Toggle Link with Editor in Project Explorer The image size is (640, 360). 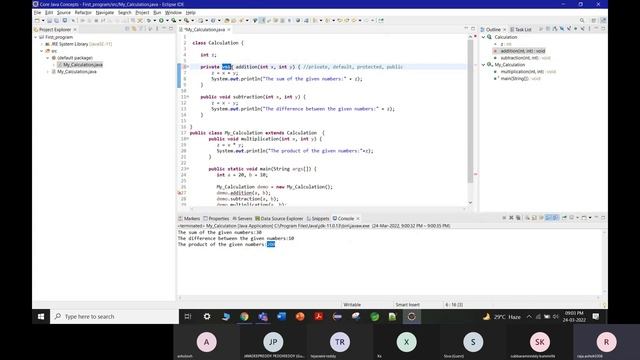[x=133, y=29]
